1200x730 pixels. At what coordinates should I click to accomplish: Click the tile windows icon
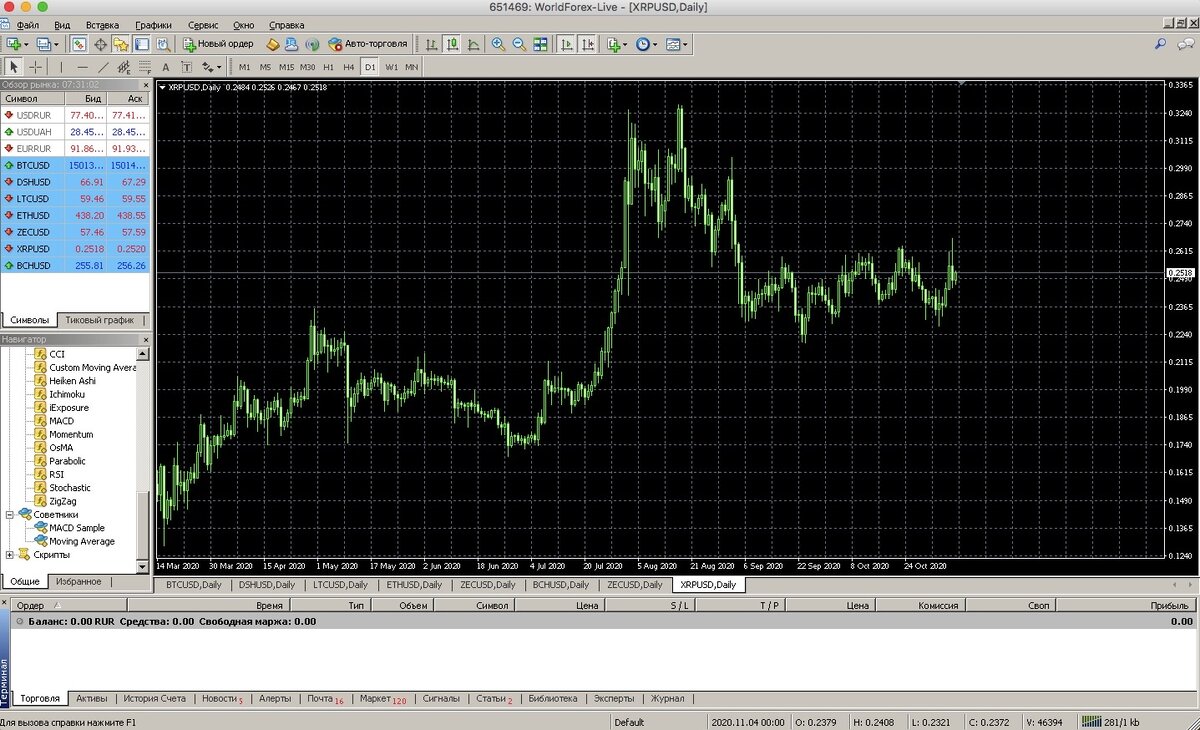(540, 44)
